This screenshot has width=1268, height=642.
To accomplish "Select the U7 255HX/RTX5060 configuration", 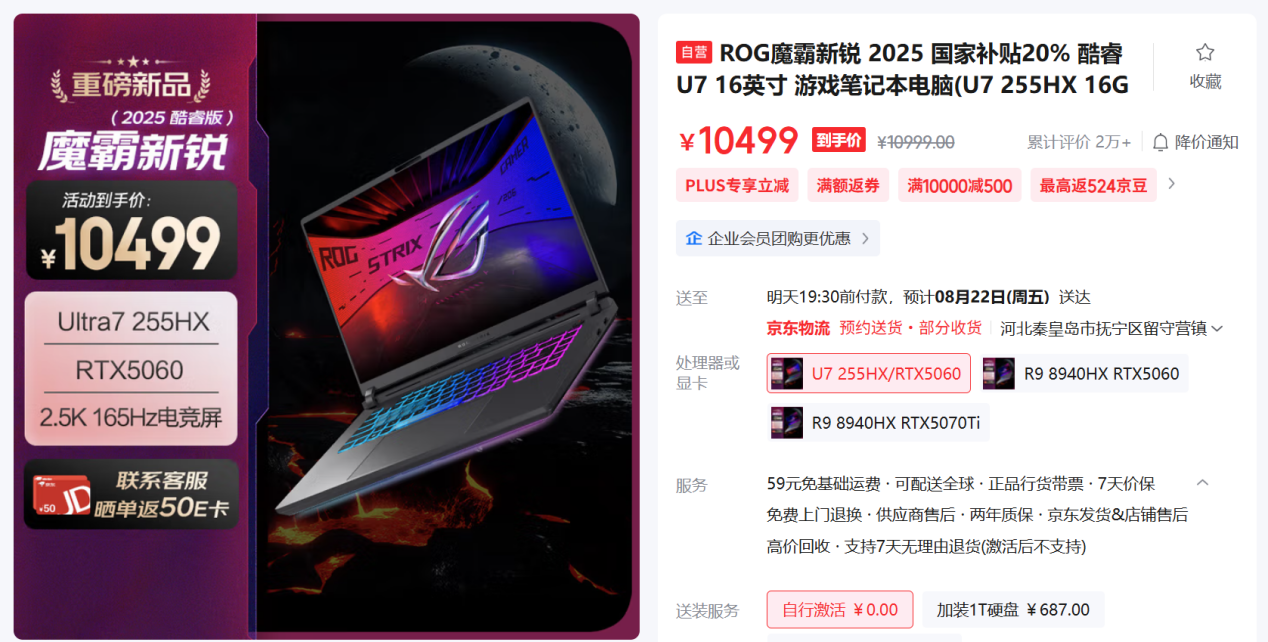I will [869, 374].
